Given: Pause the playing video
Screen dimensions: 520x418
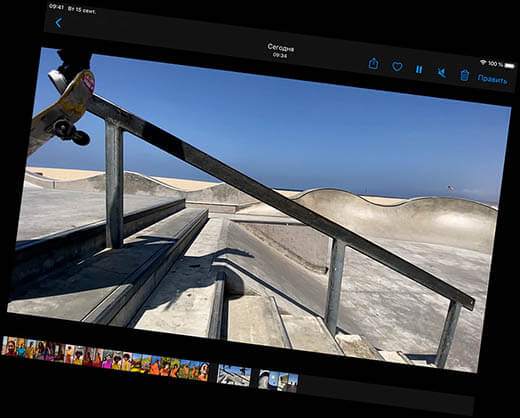Looking at the screenshot, I should click(x=419, y=69).
